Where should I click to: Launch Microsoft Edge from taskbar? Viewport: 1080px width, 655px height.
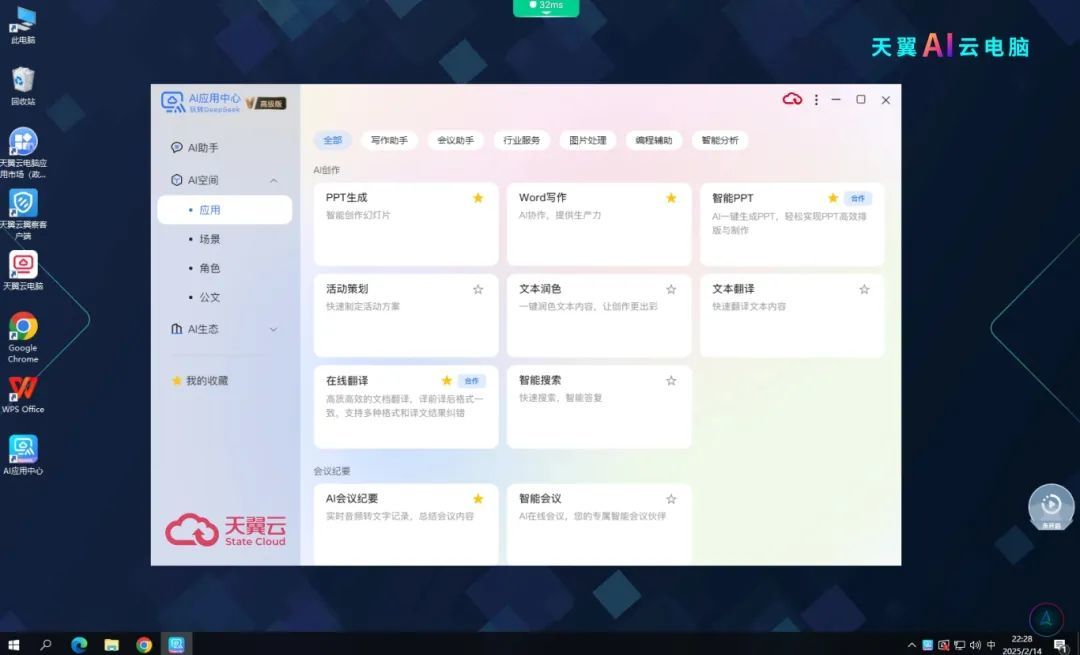coord(79,645)
